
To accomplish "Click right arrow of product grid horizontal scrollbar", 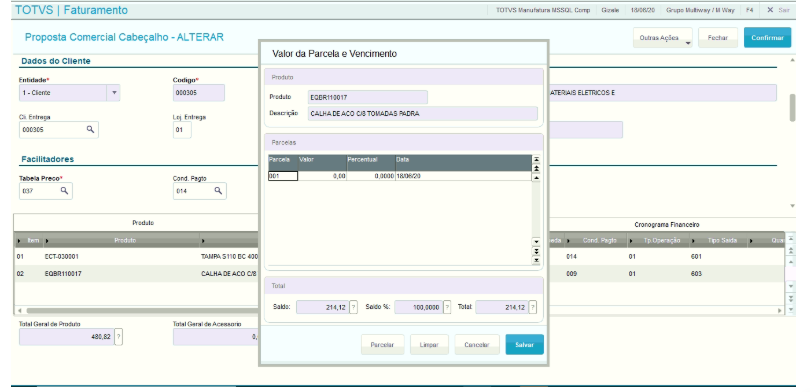I will coord(780,311).
